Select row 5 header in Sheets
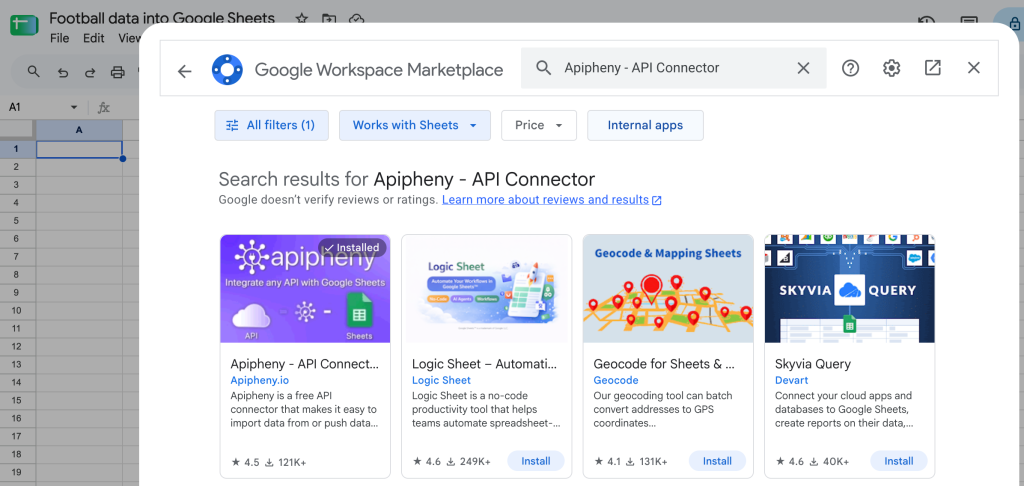 point(18,221)
